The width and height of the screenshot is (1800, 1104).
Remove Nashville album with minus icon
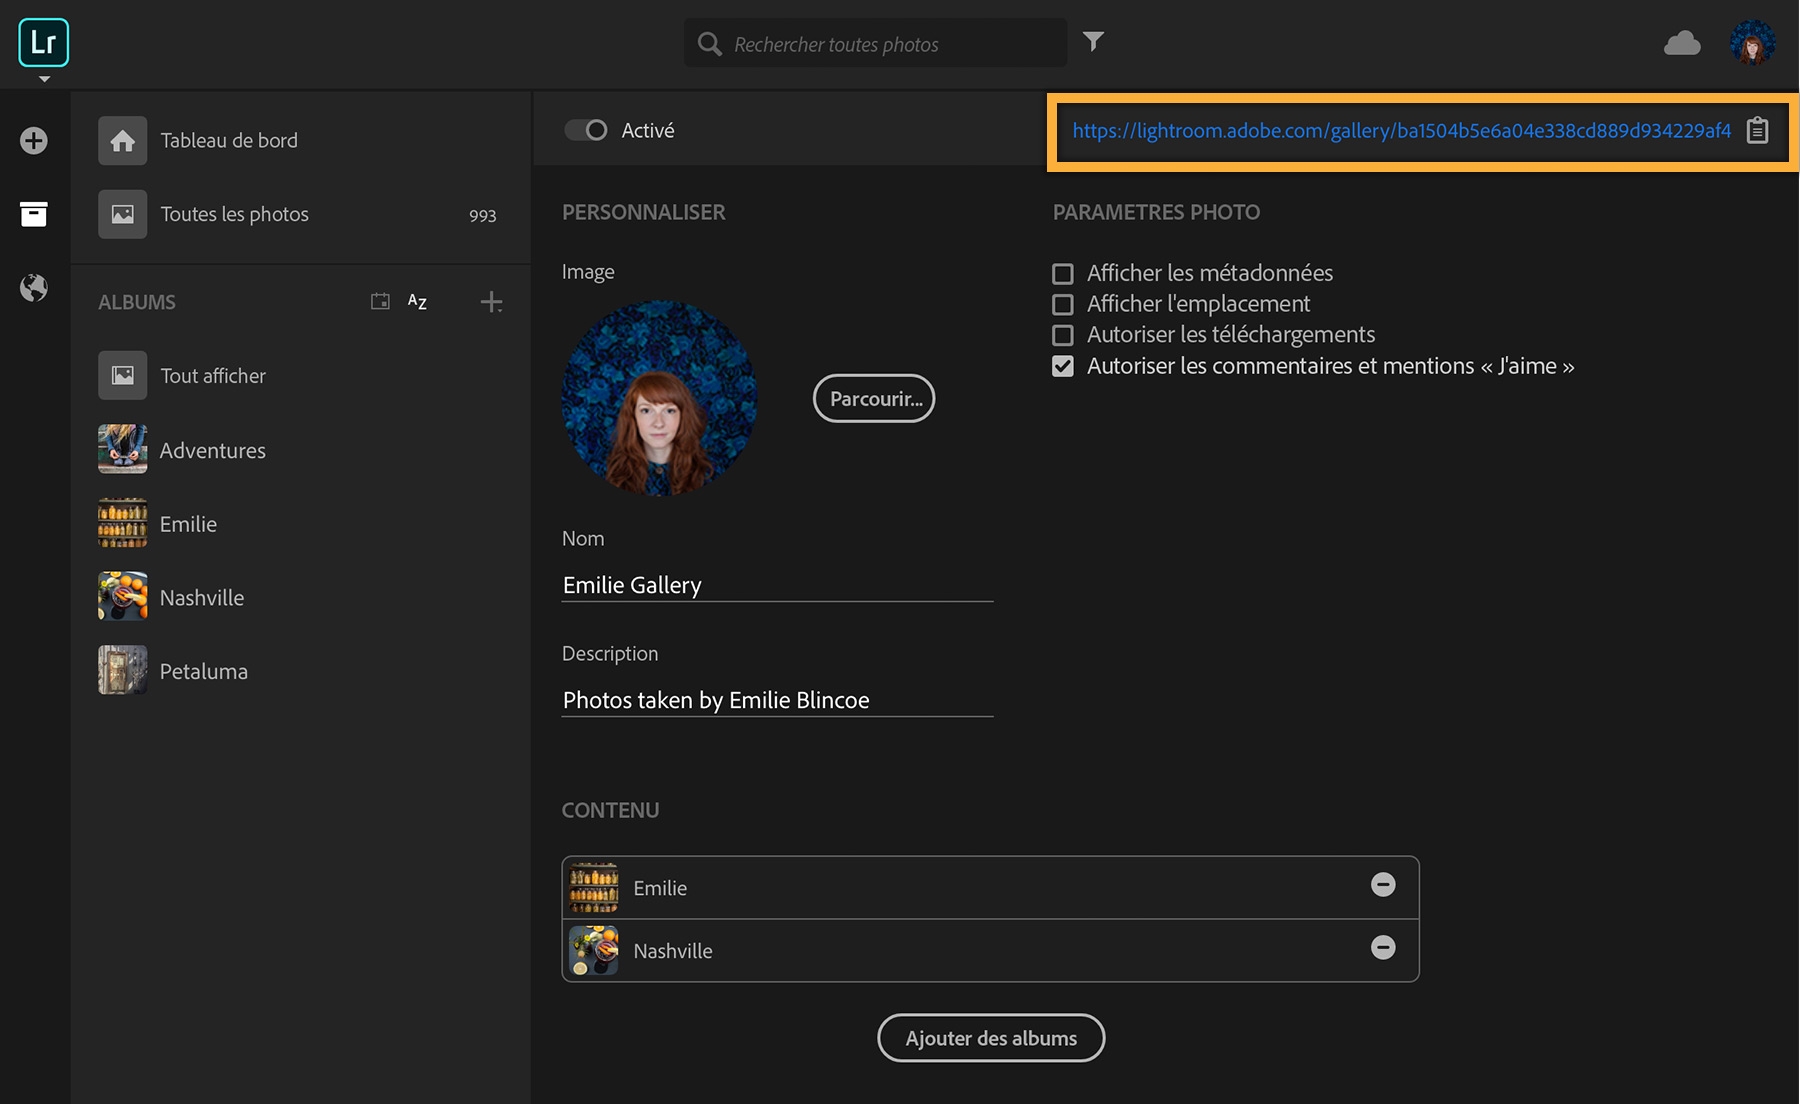pos(1383,948)
